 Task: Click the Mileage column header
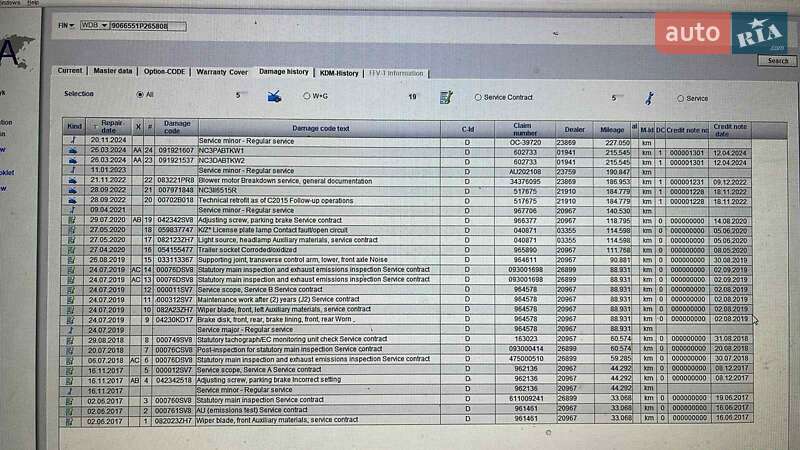pyautogui.click(x=609, y=127)
